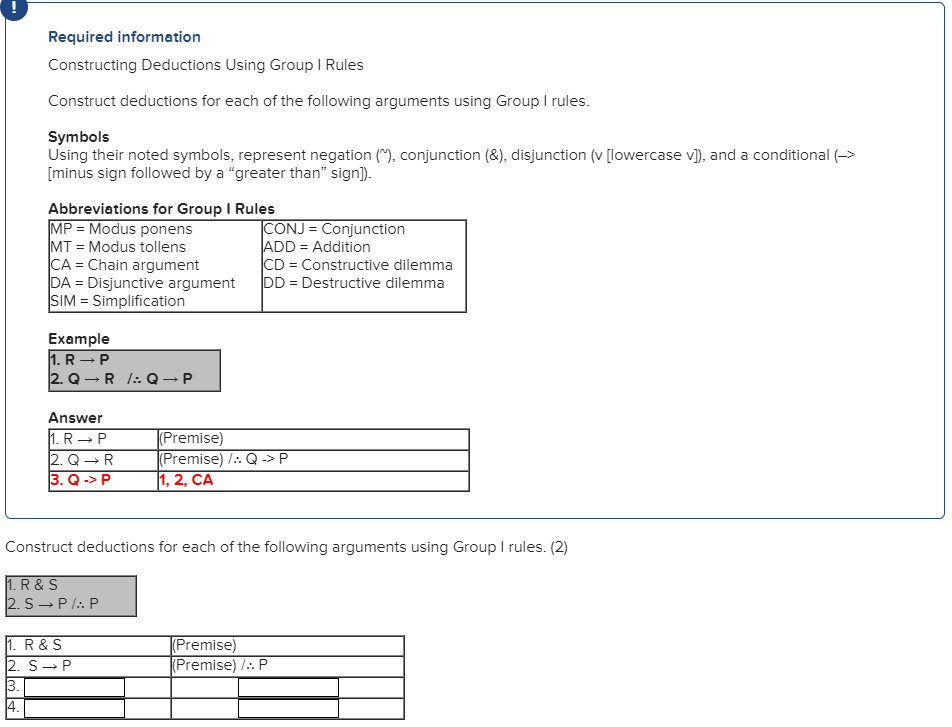Select the premise '2. S → P' row
The height and width of the screenshot is (727, 952).
87,665
